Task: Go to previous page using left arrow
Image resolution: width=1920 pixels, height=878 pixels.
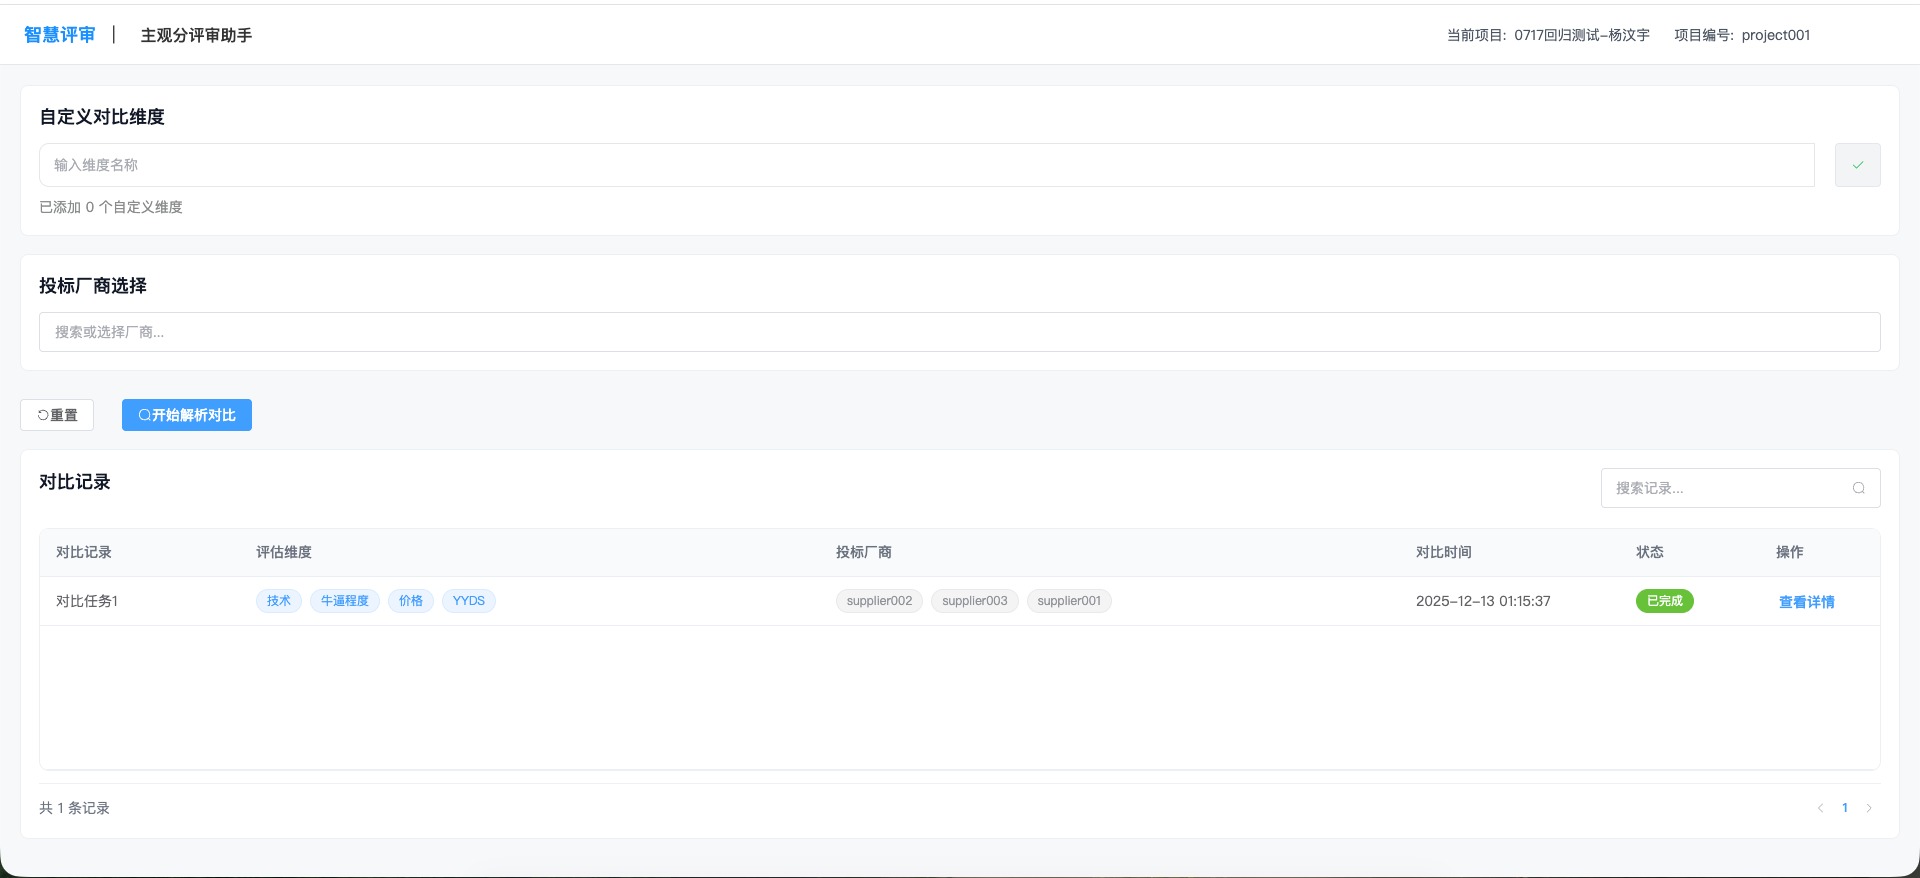Action: [x=1820, y=808]
